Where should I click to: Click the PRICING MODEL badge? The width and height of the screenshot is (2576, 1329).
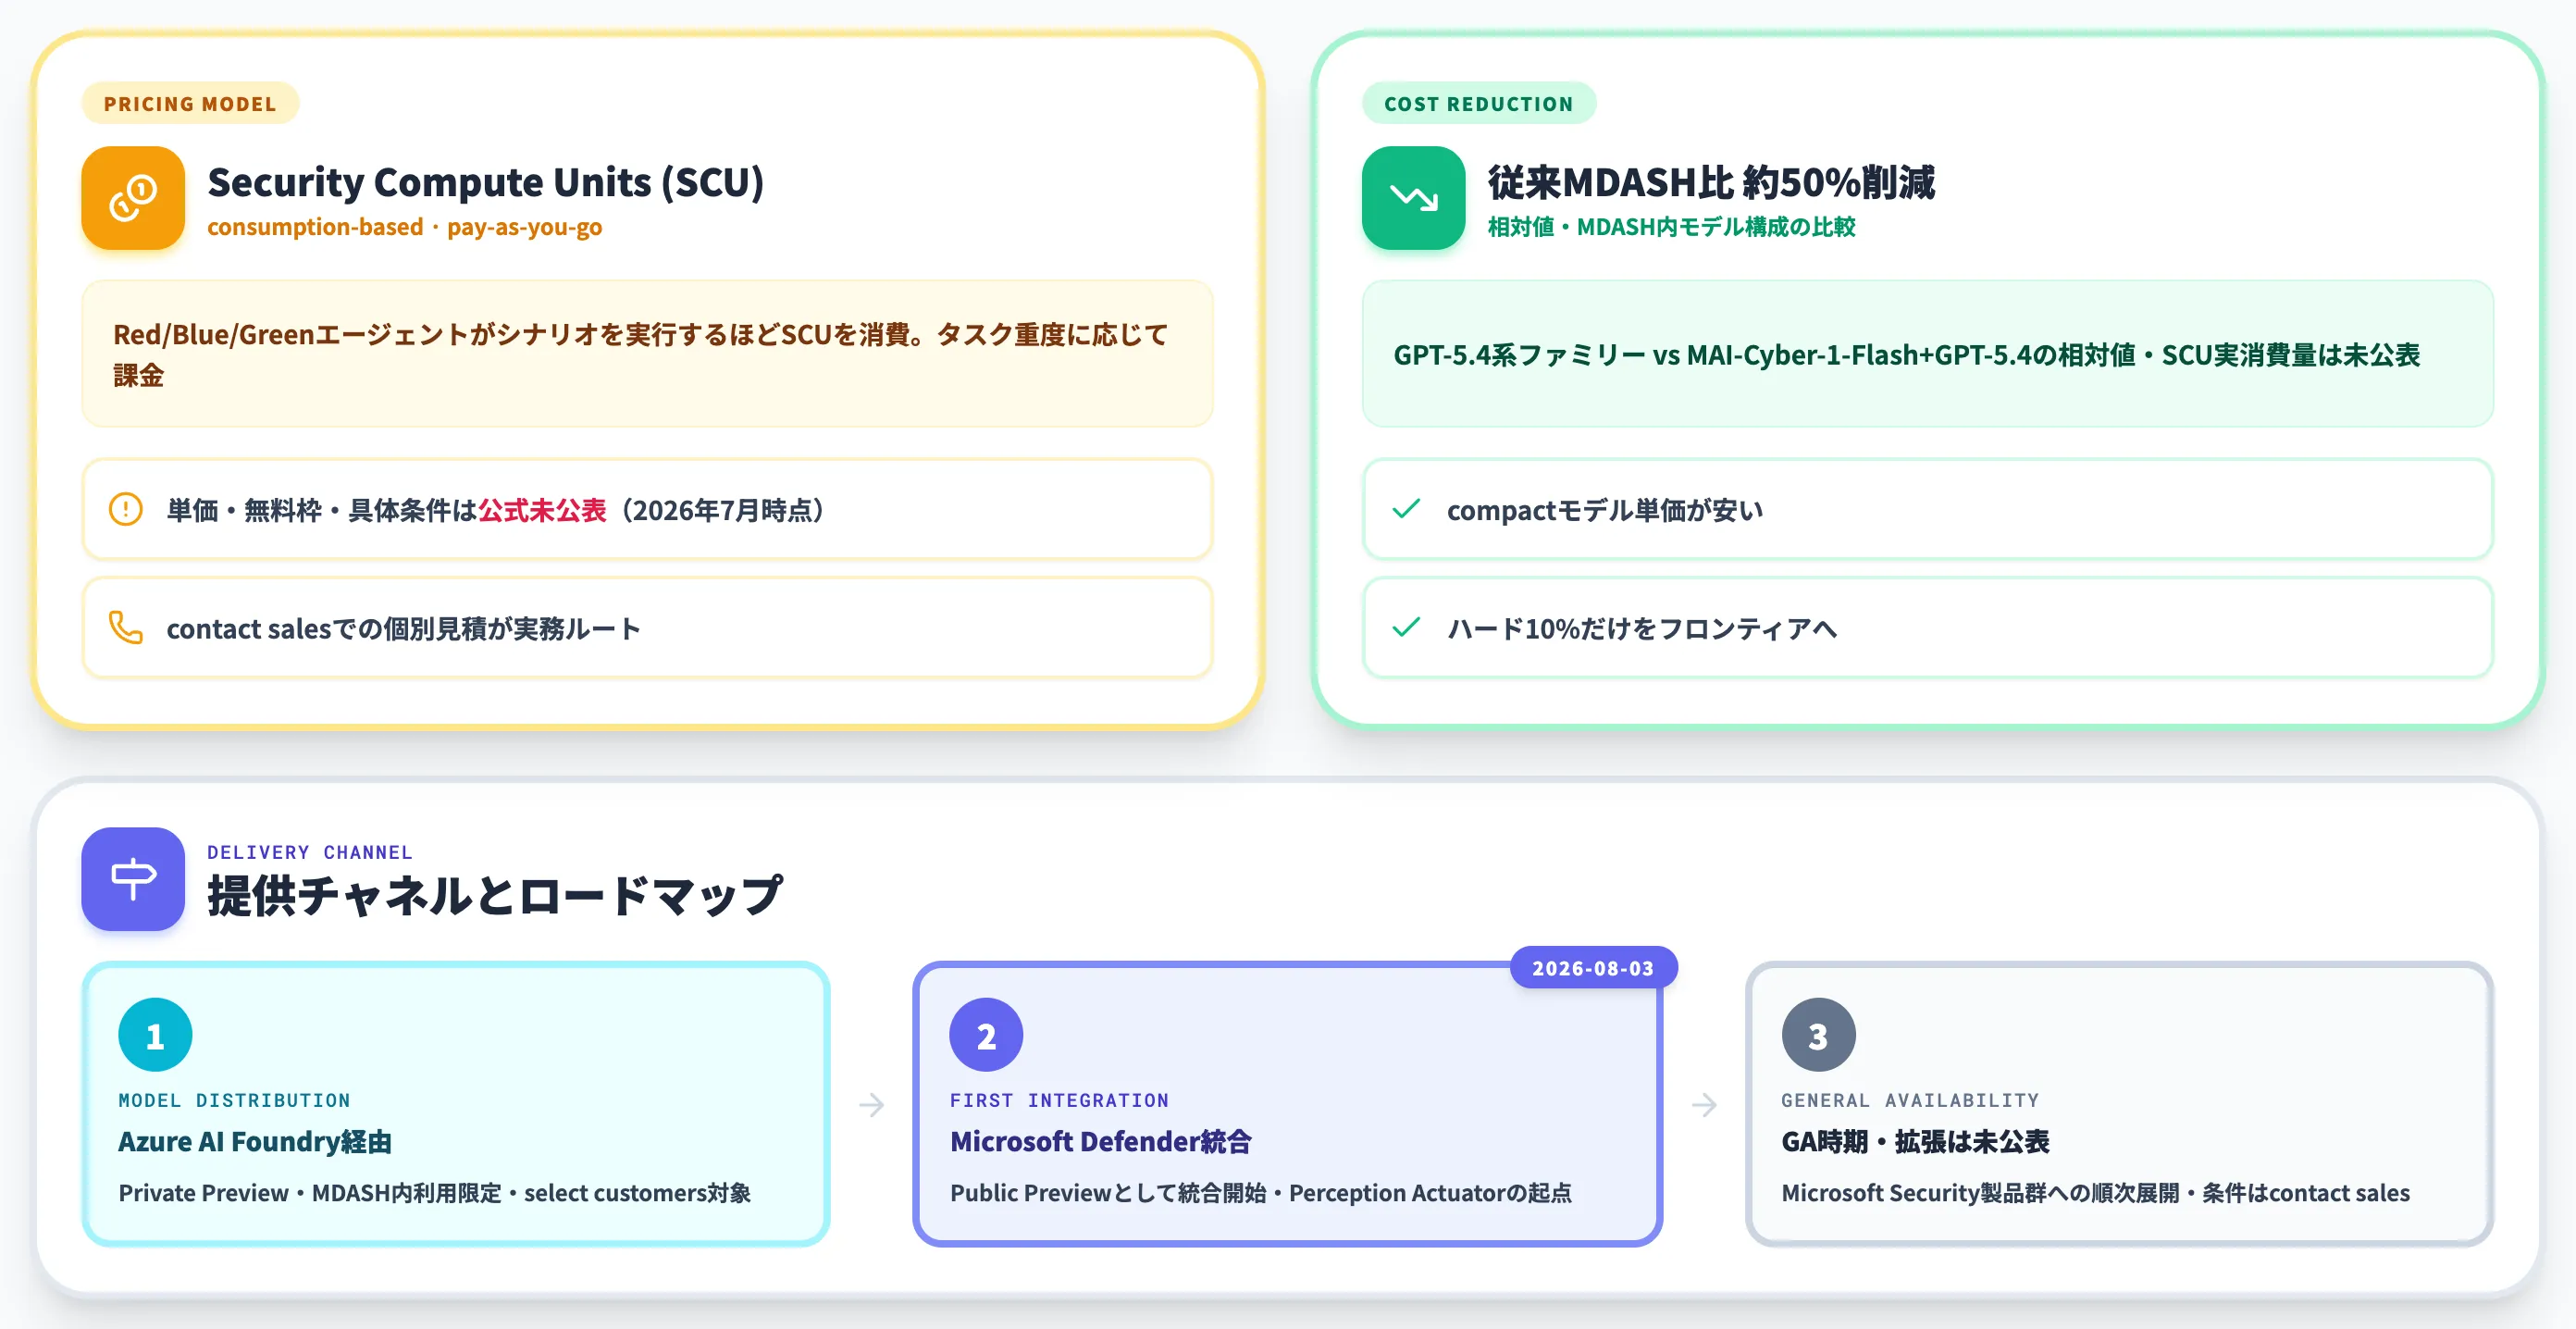point(190,104)
